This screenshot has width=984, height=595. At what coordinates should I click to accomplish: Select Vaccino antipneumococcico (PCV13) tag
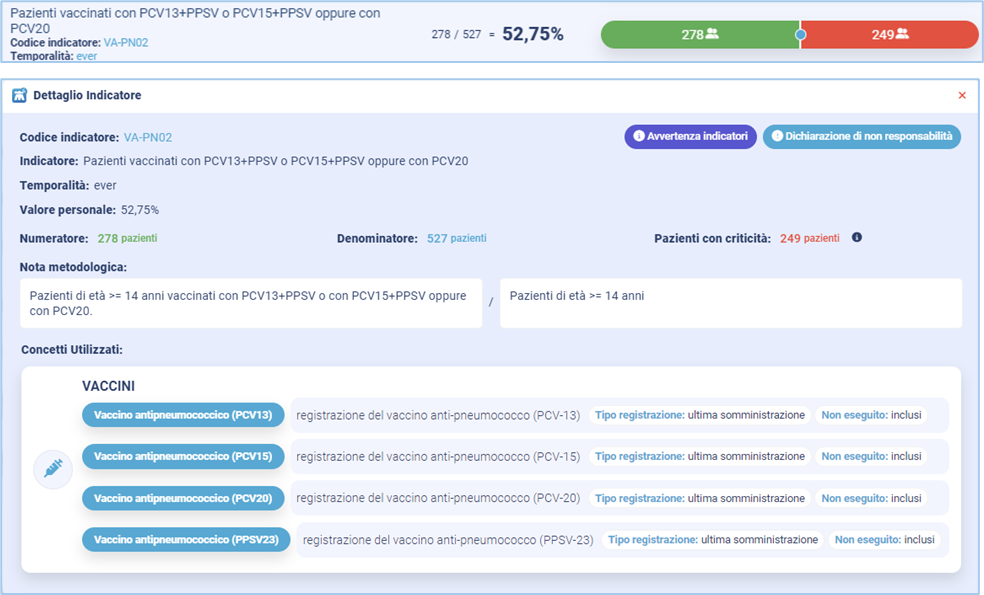[183, 415]
